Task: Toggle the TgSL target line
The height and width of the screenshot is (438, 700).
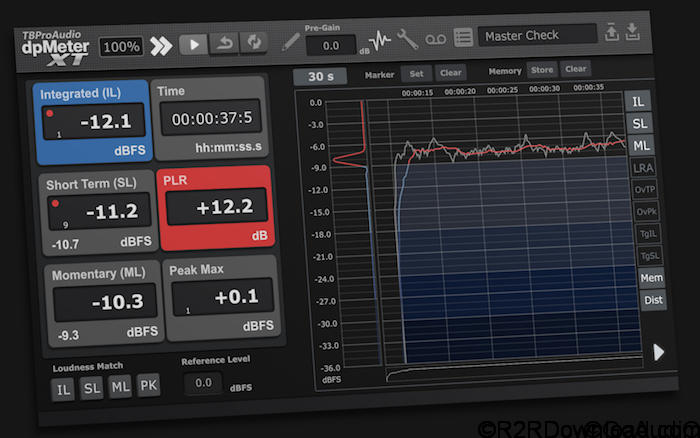Action: pyautogui.click(x=650, y=256)
